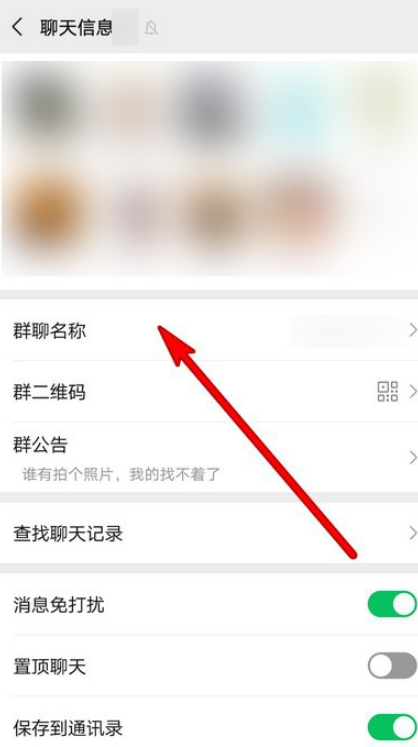This screenshot has width=418, height=747.
Task: Open the 群聊名称 row
Action: point(209,330)
